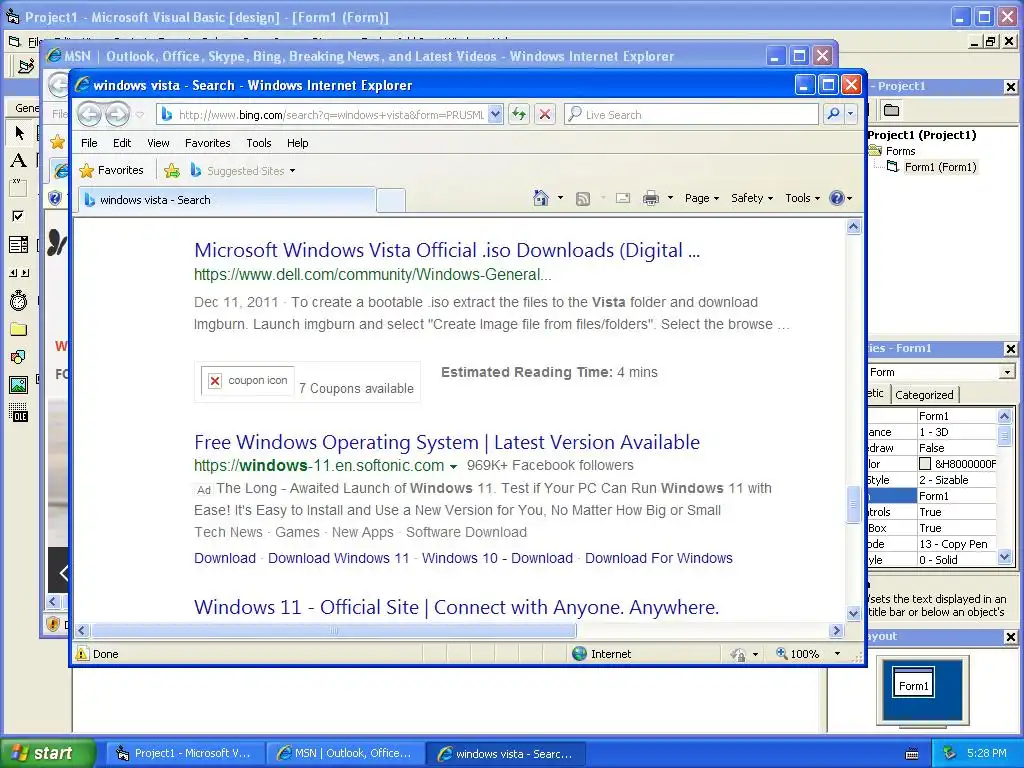1024x768 pixels.
Task: Open the Page menu dropdown
Action: 701,198
